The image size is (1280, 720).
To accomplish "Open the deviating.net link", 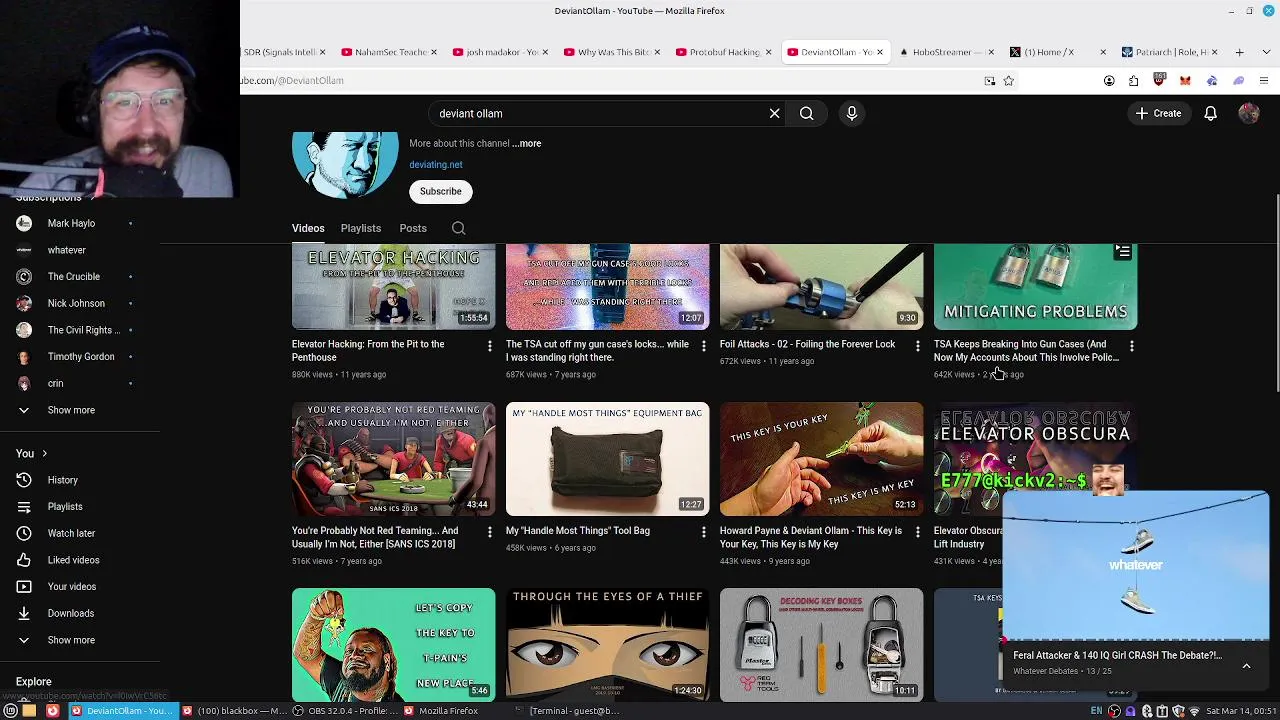I will coord(435,164).
